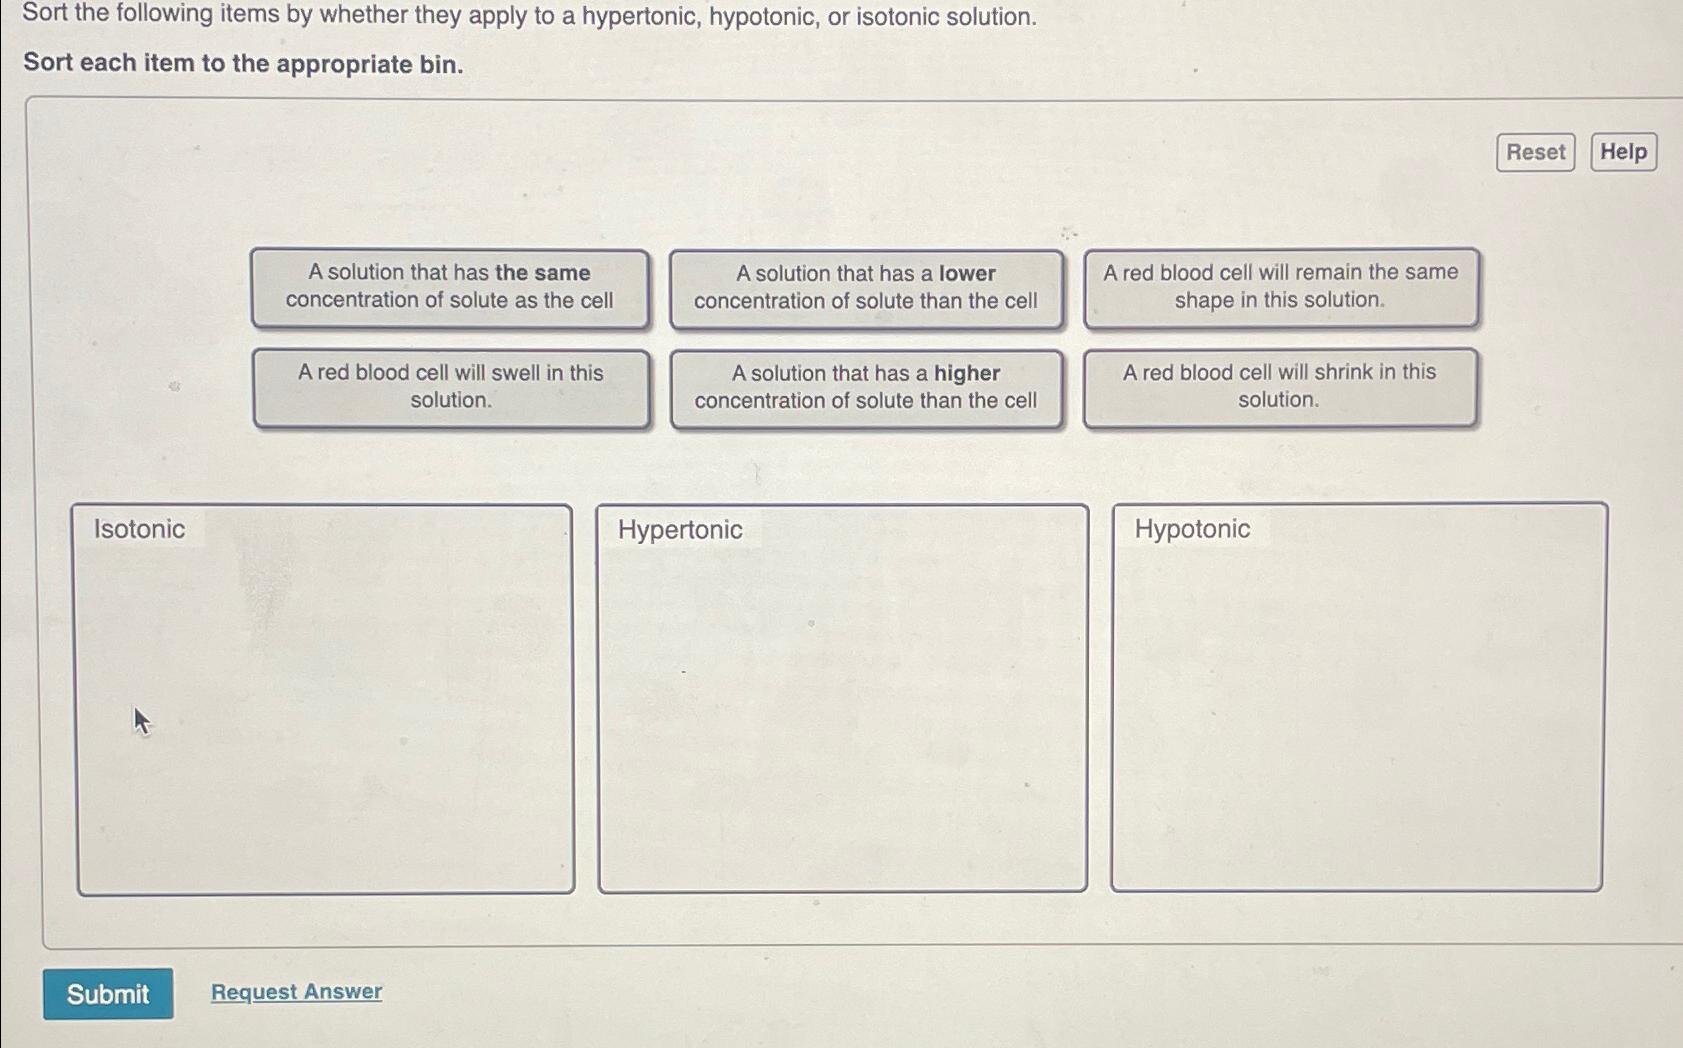Viewport: 1683px width, 1048px height.
Task: Select the 'red blood cell will remain the same shape' item
Action: pos(1280,287)
